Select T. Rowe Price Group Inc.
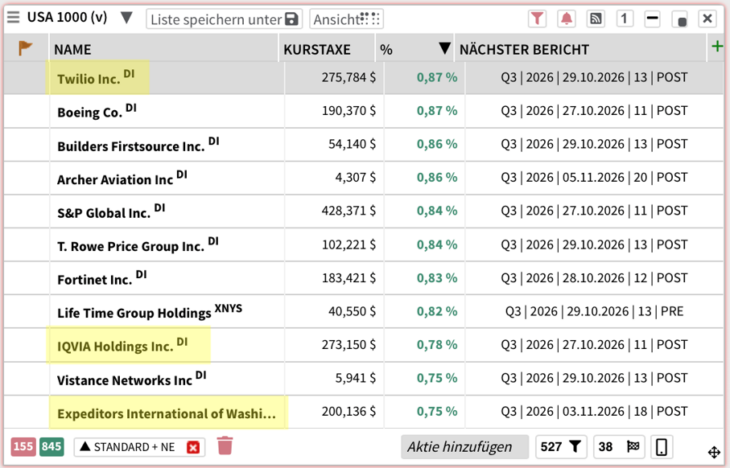This screenshot has width=730, height=468. pyautogui.click(x=138, y=244)
